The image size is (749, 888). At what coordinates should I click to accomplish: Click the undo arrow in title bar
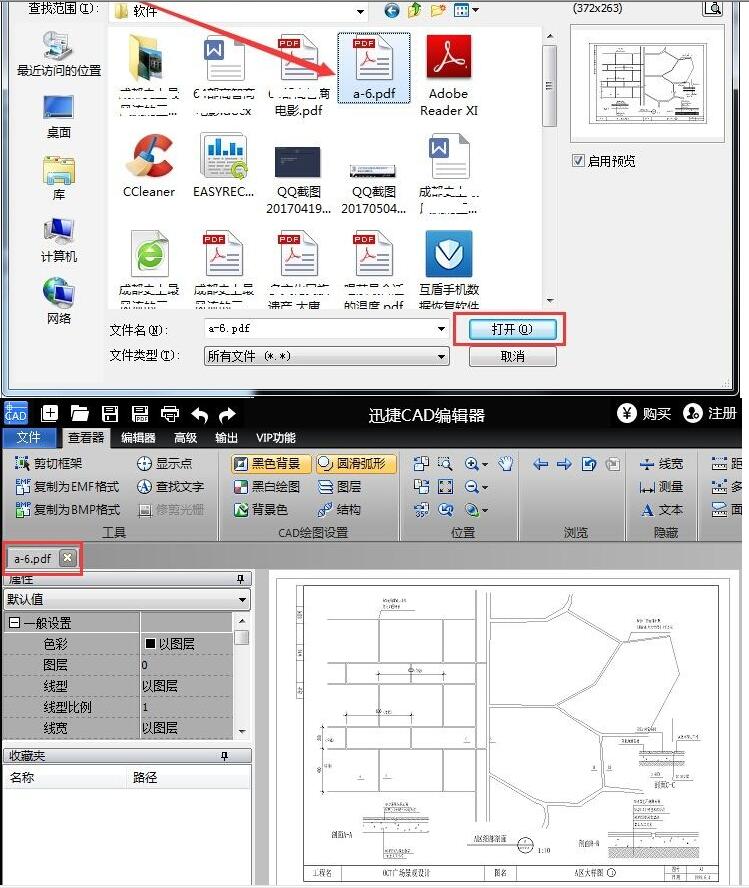pyautogui.click(x=199, y=414)
